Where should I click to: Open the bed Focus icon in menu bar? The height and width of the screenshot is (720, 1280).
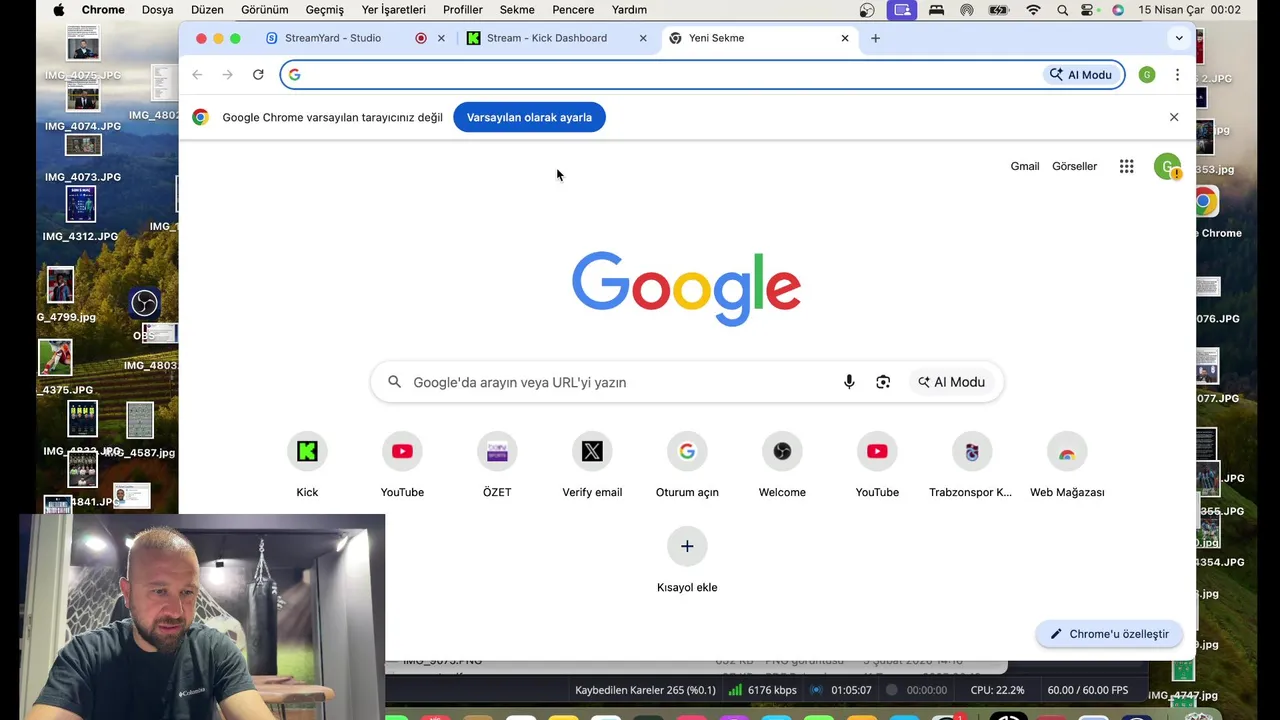(x=936, y=10)
